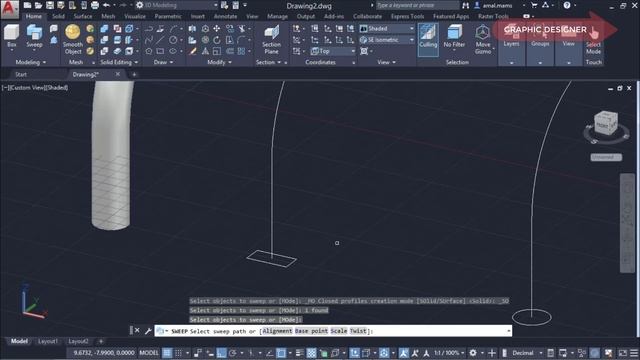Toggle the Culling selection option
Screen dimensions: 640x360
tap(428, 39)
